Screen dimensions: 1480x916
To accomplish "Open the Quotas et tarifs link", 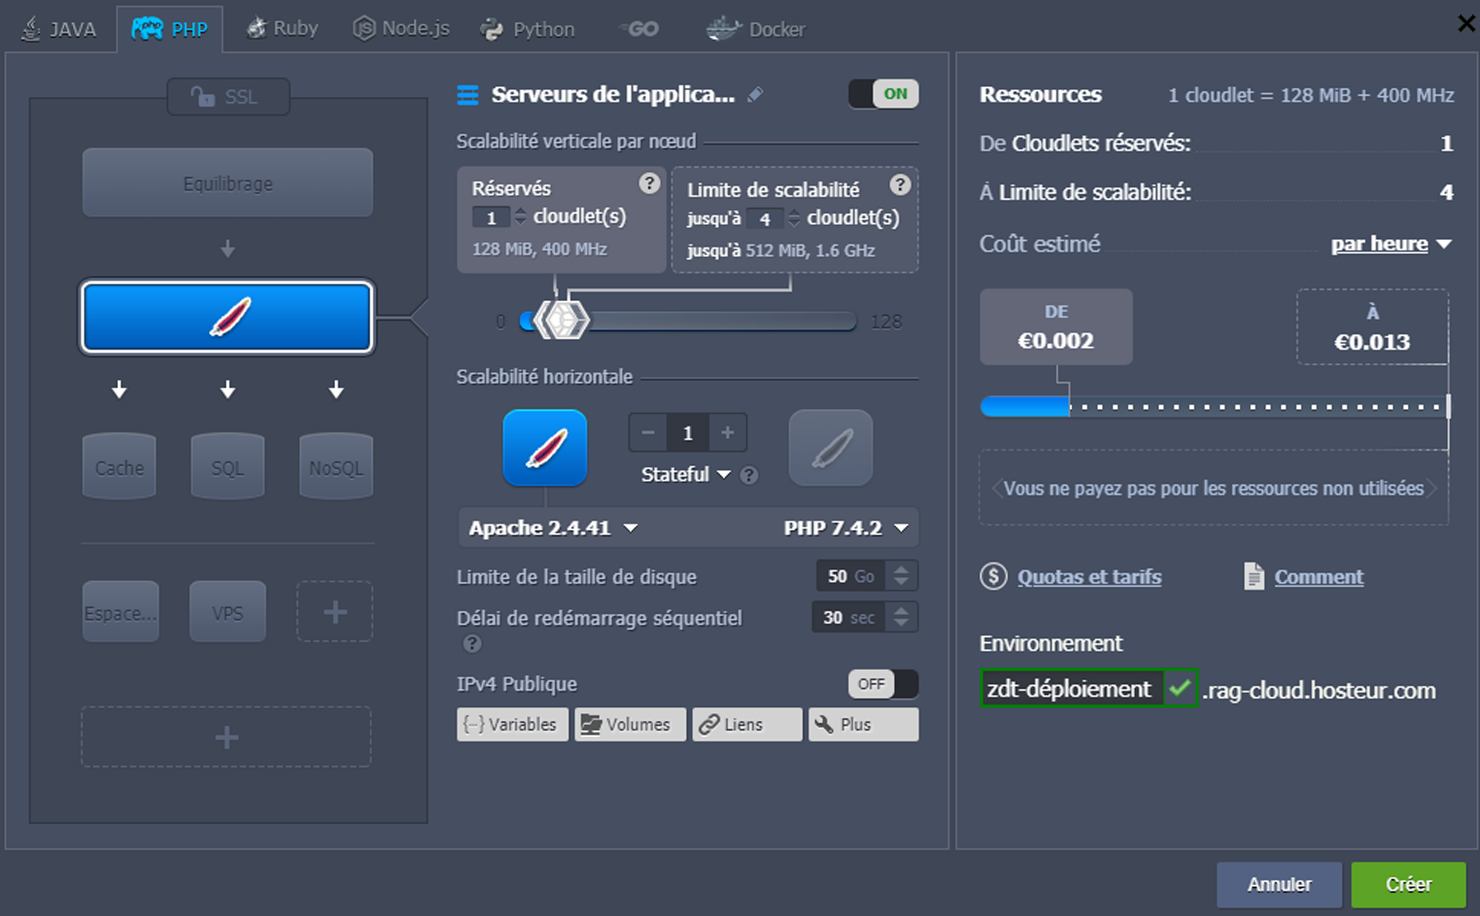I will tap(1088, 577).
